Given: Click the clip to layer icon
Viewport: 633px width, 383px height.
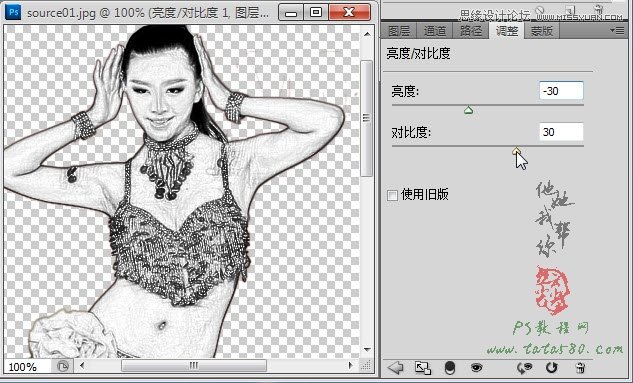Looking at the screenshot, I should [x=450, y=368].
